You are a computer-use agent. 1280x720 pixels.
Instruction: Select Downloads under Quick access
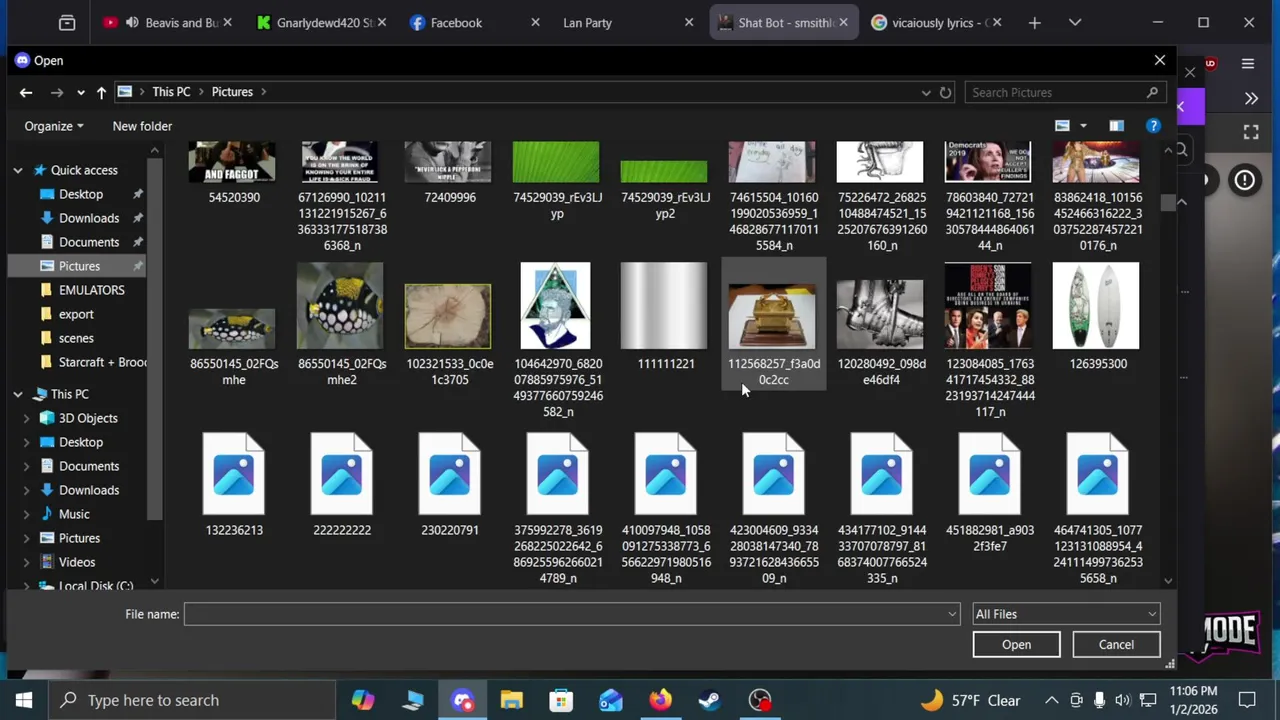tap(88, 218)
